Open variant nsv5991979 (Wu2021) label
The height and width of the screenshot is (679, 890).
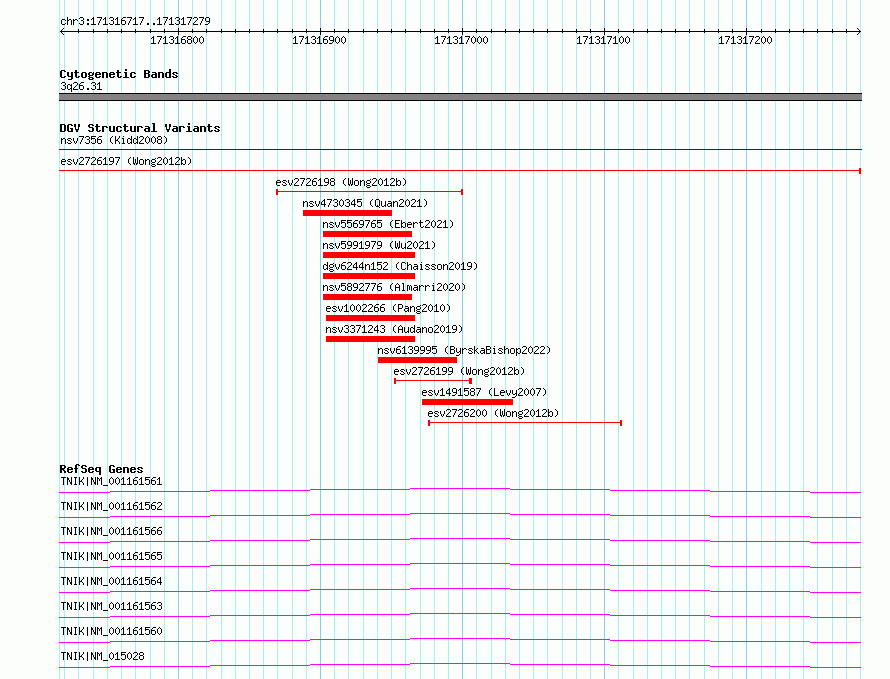[x=379, y=245]
